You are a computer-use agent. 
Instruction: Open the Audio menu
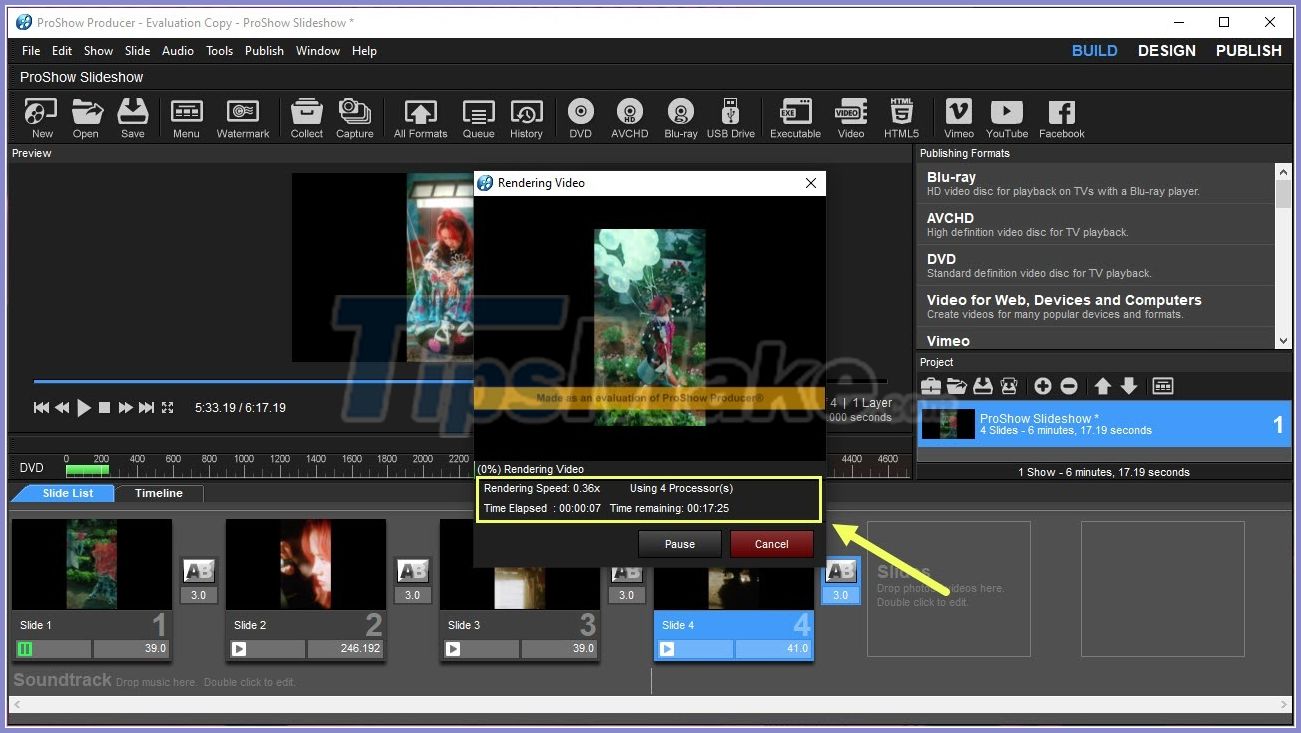(x=177, y=50)
